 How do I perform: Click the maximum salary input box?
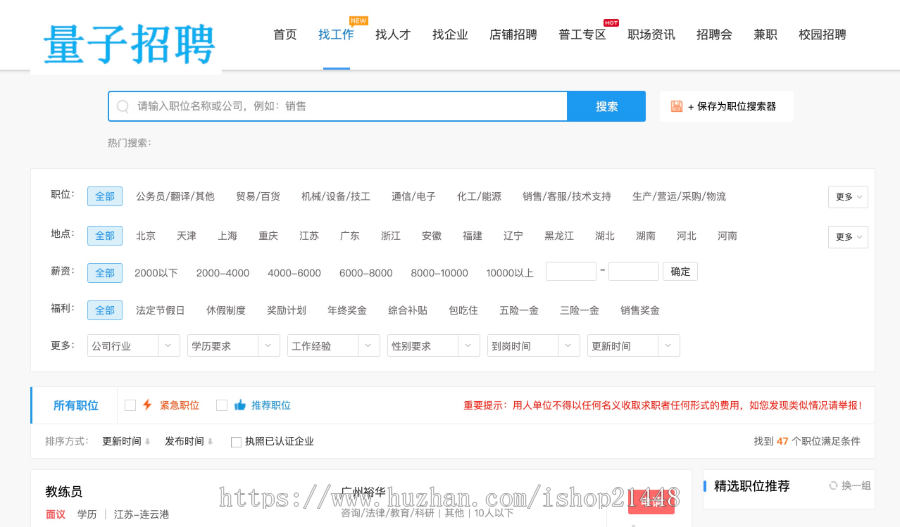click(633, 272)
